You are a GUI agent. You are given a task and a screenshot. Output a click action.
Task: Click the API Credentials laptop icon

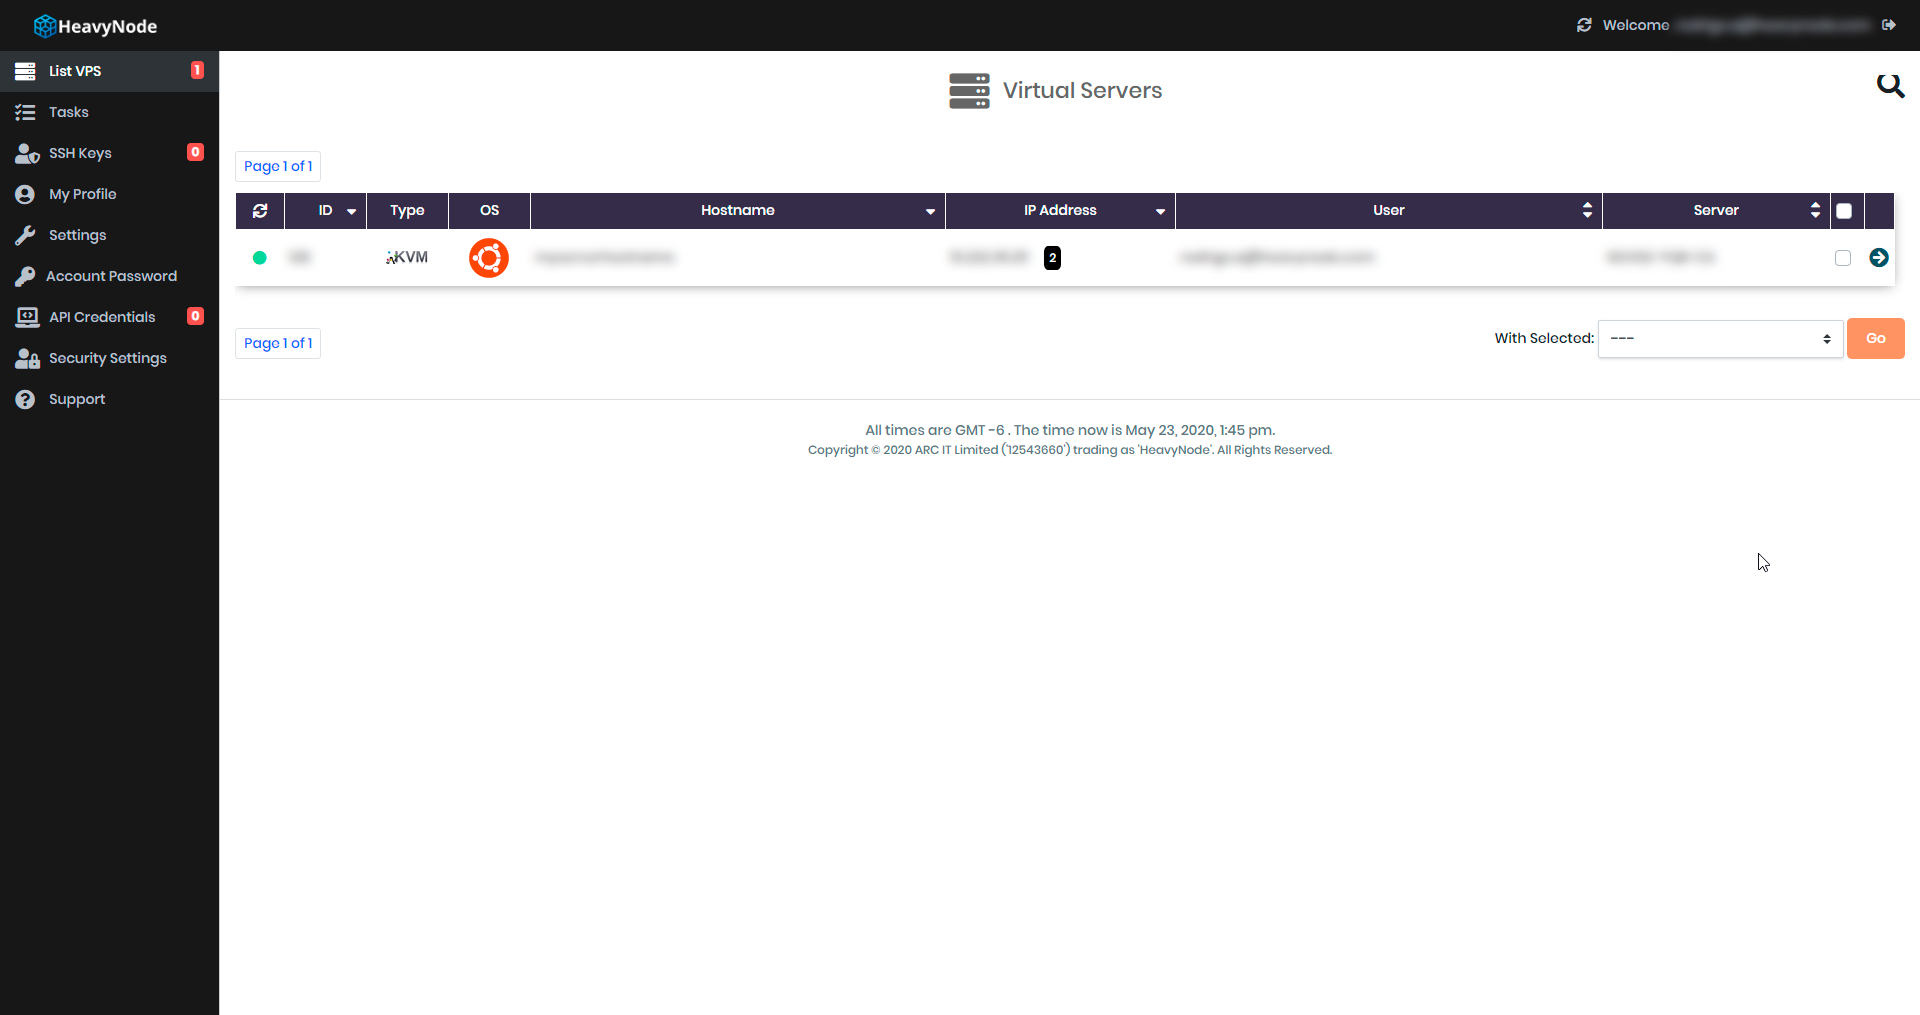click(27, 317)
